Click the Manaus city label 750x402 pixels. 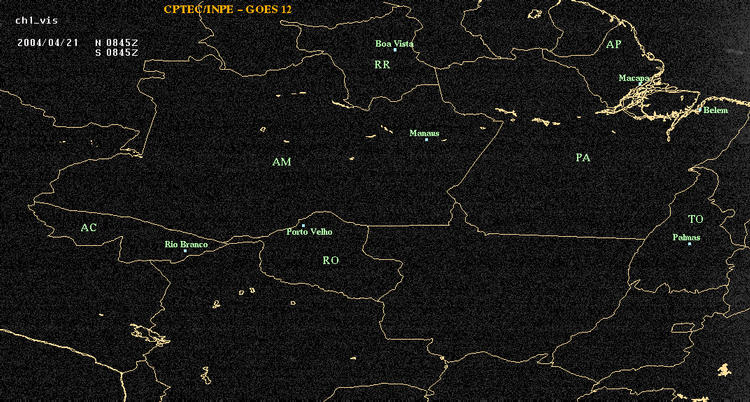coord(424,134)
